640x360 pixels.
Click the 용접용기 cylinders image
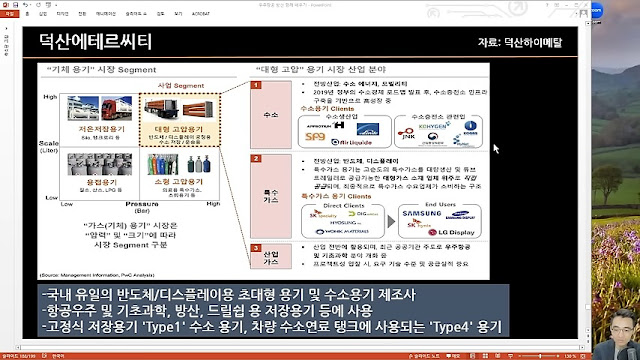100,164
